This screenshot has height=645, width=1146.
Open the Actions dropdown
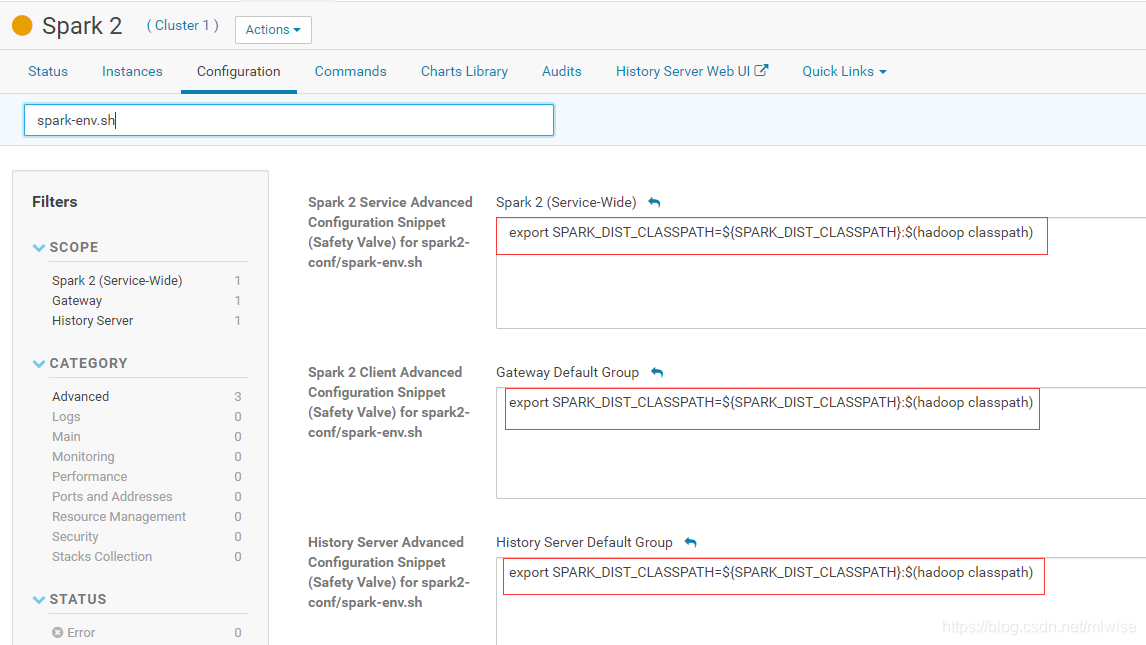coord(272,30)
